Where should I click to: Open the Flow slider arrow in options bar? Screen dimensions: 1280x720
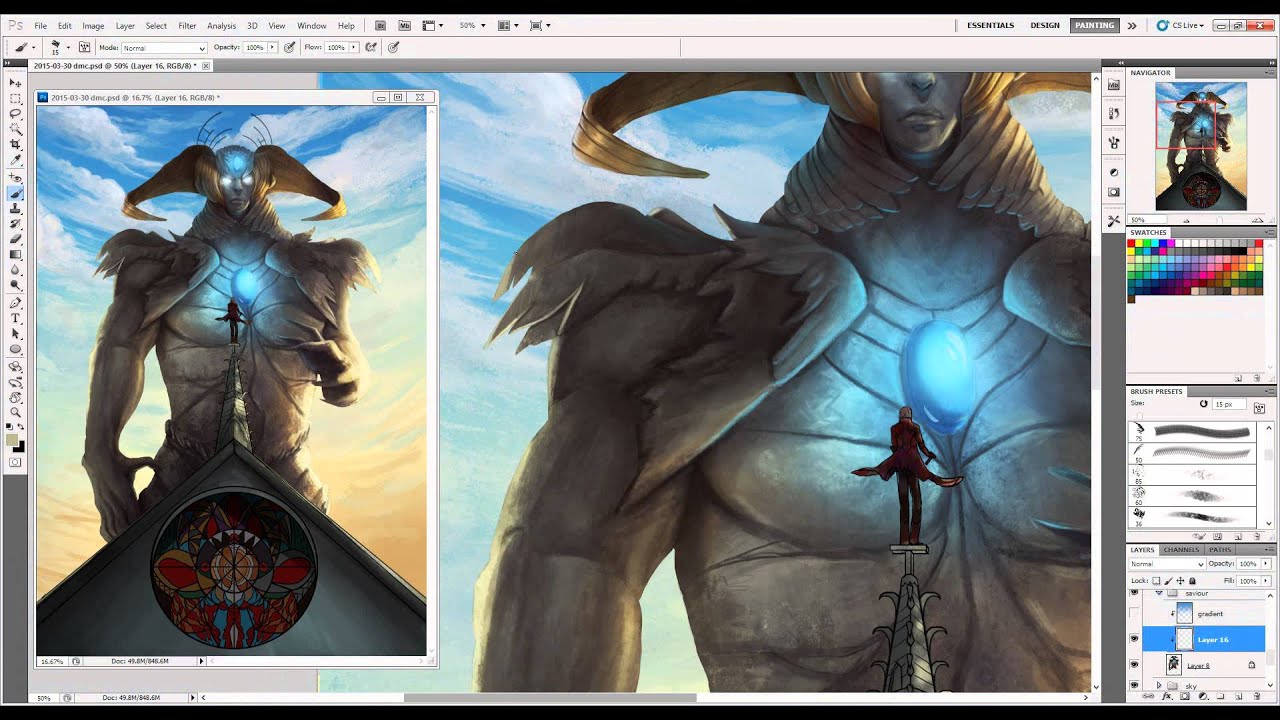coord(353,47)
